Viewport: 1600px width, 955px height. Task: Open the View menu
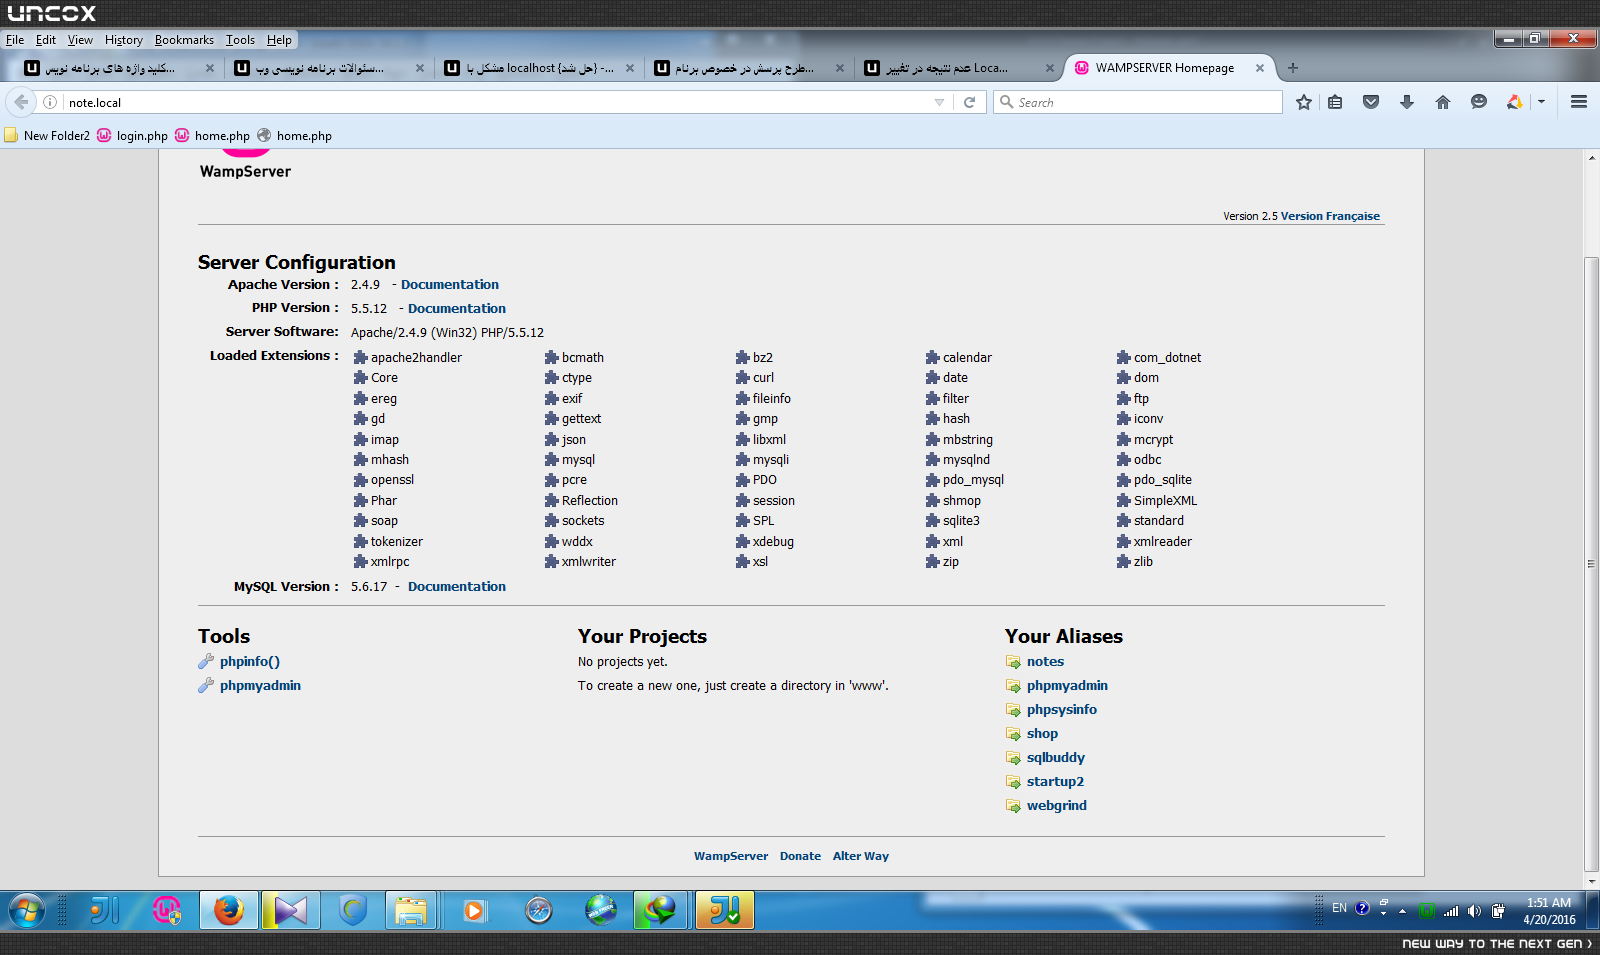(x=80, y=40)
